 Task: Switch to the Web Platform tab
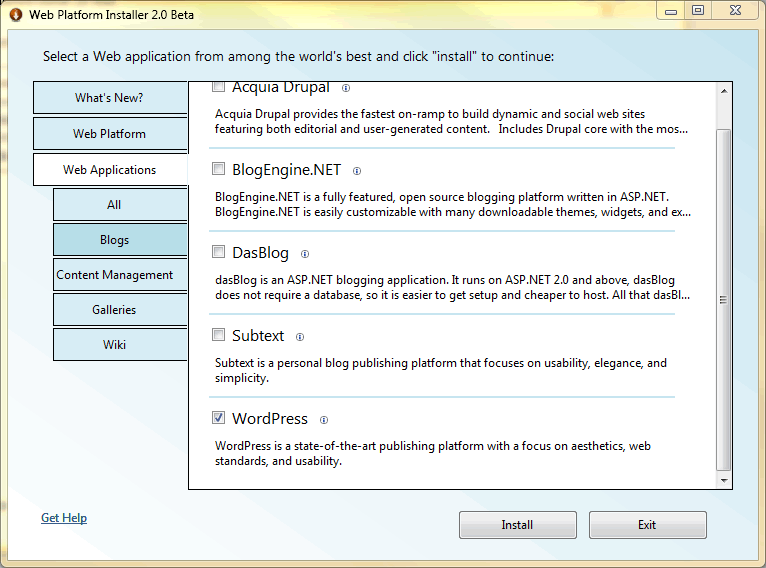click(110, 134)
